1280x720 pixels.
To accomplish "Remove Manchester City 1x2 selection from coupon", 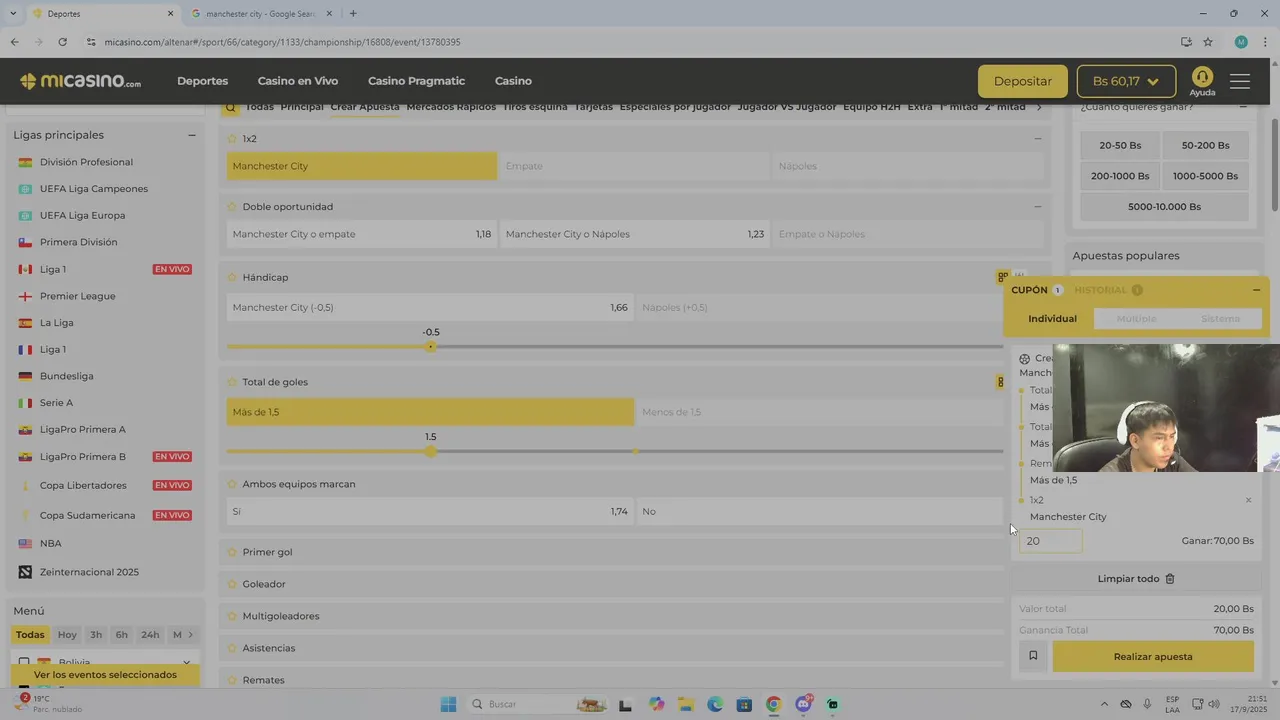I will [x=1248, y=500].
